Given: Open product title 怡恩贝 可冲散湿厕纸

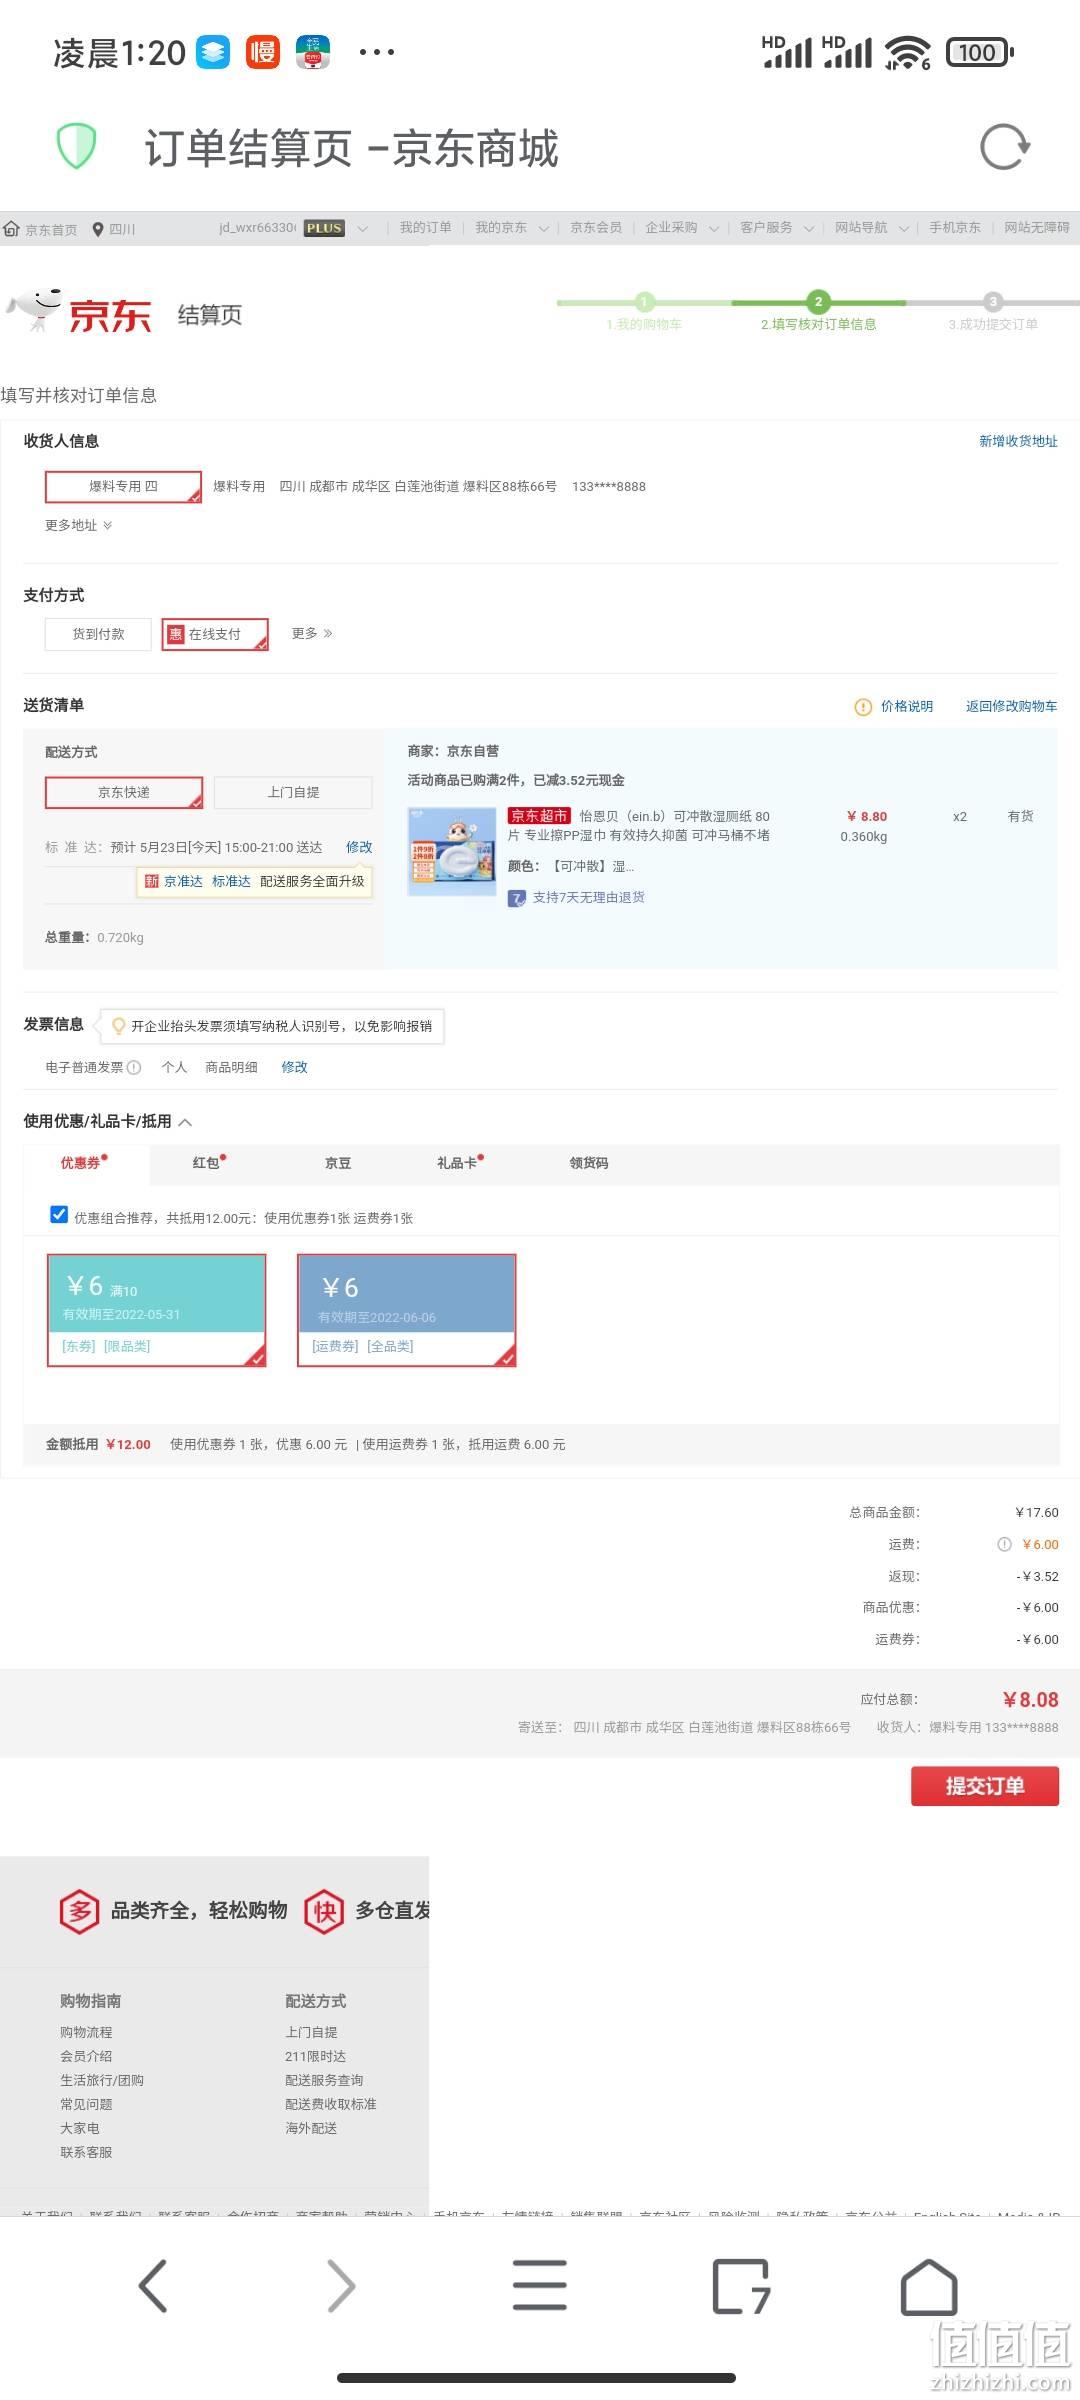Looking at the screenshot, I should tap(639, 826).
